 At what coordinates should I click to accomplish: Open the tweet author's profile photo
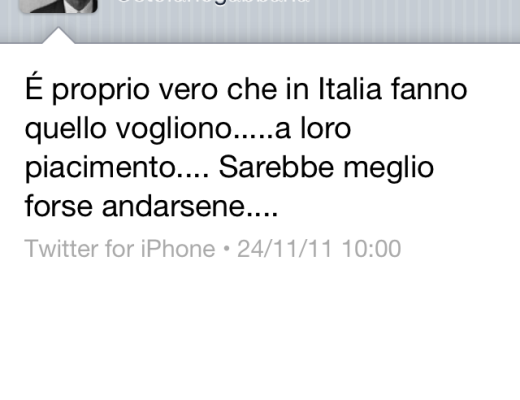point(58,6)
